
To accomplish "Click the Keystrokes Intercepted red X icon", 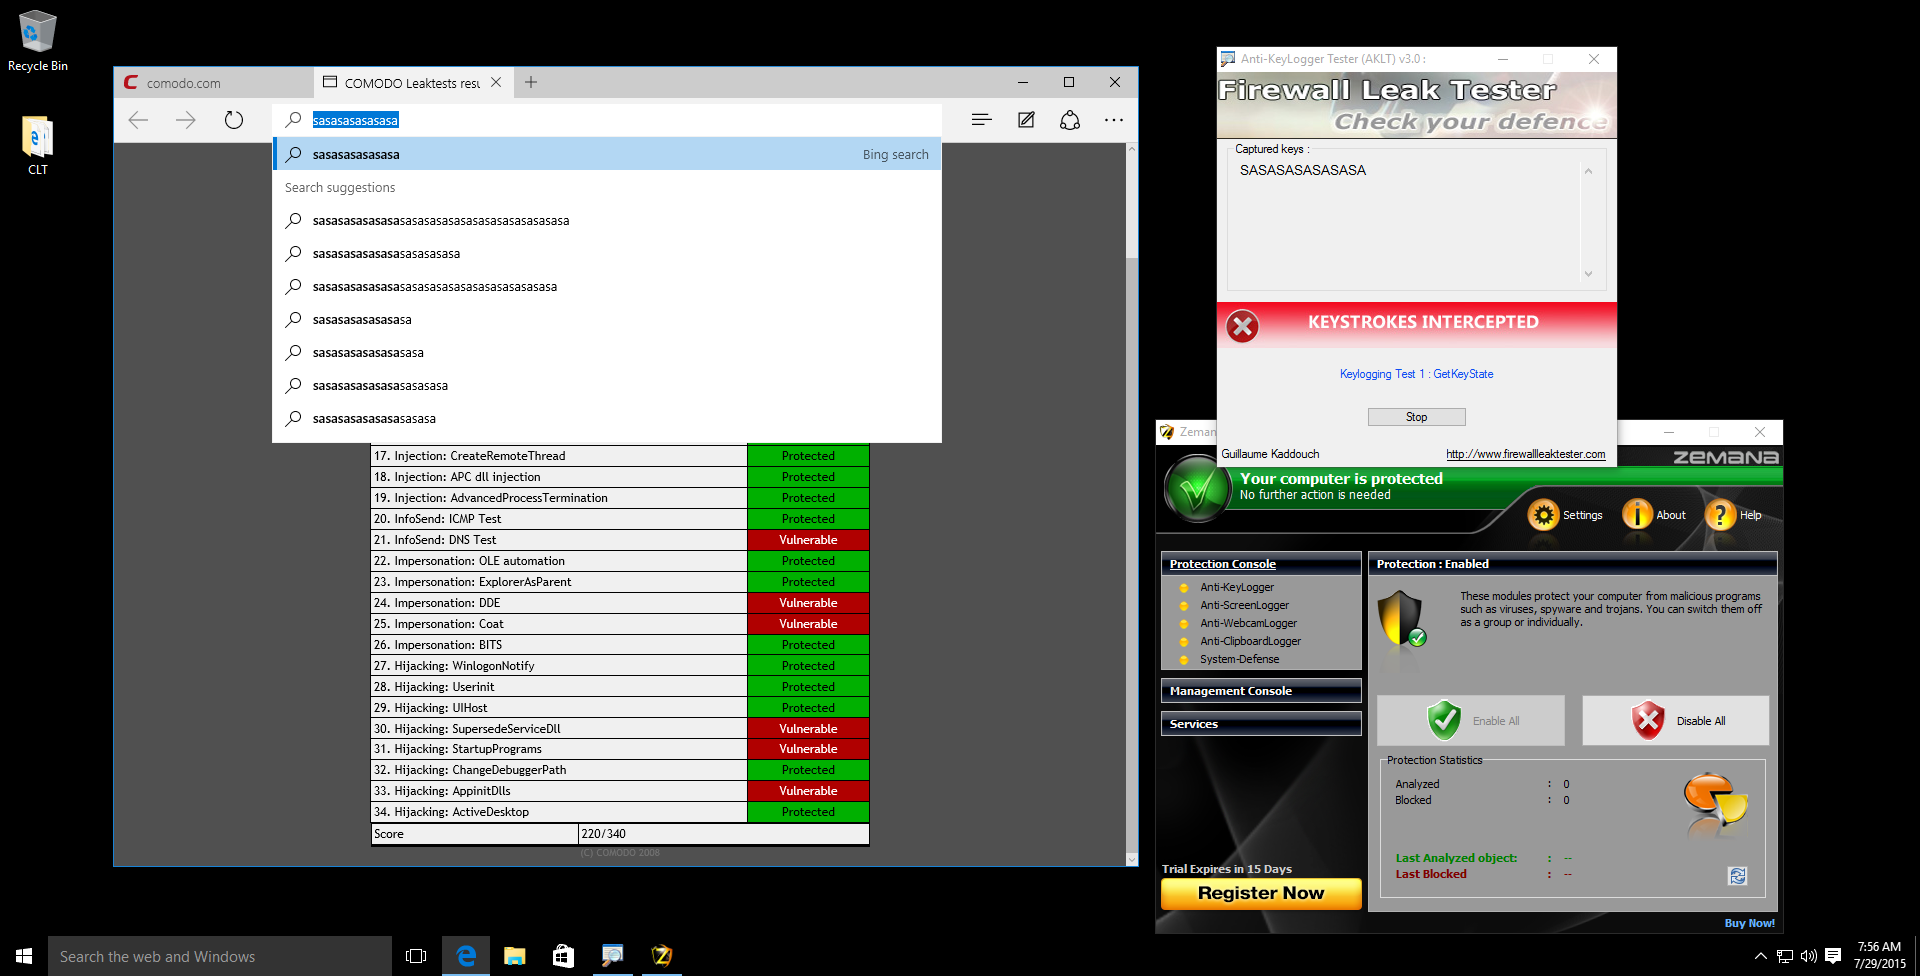I will pyautogui.click(x=1242, y=326).
